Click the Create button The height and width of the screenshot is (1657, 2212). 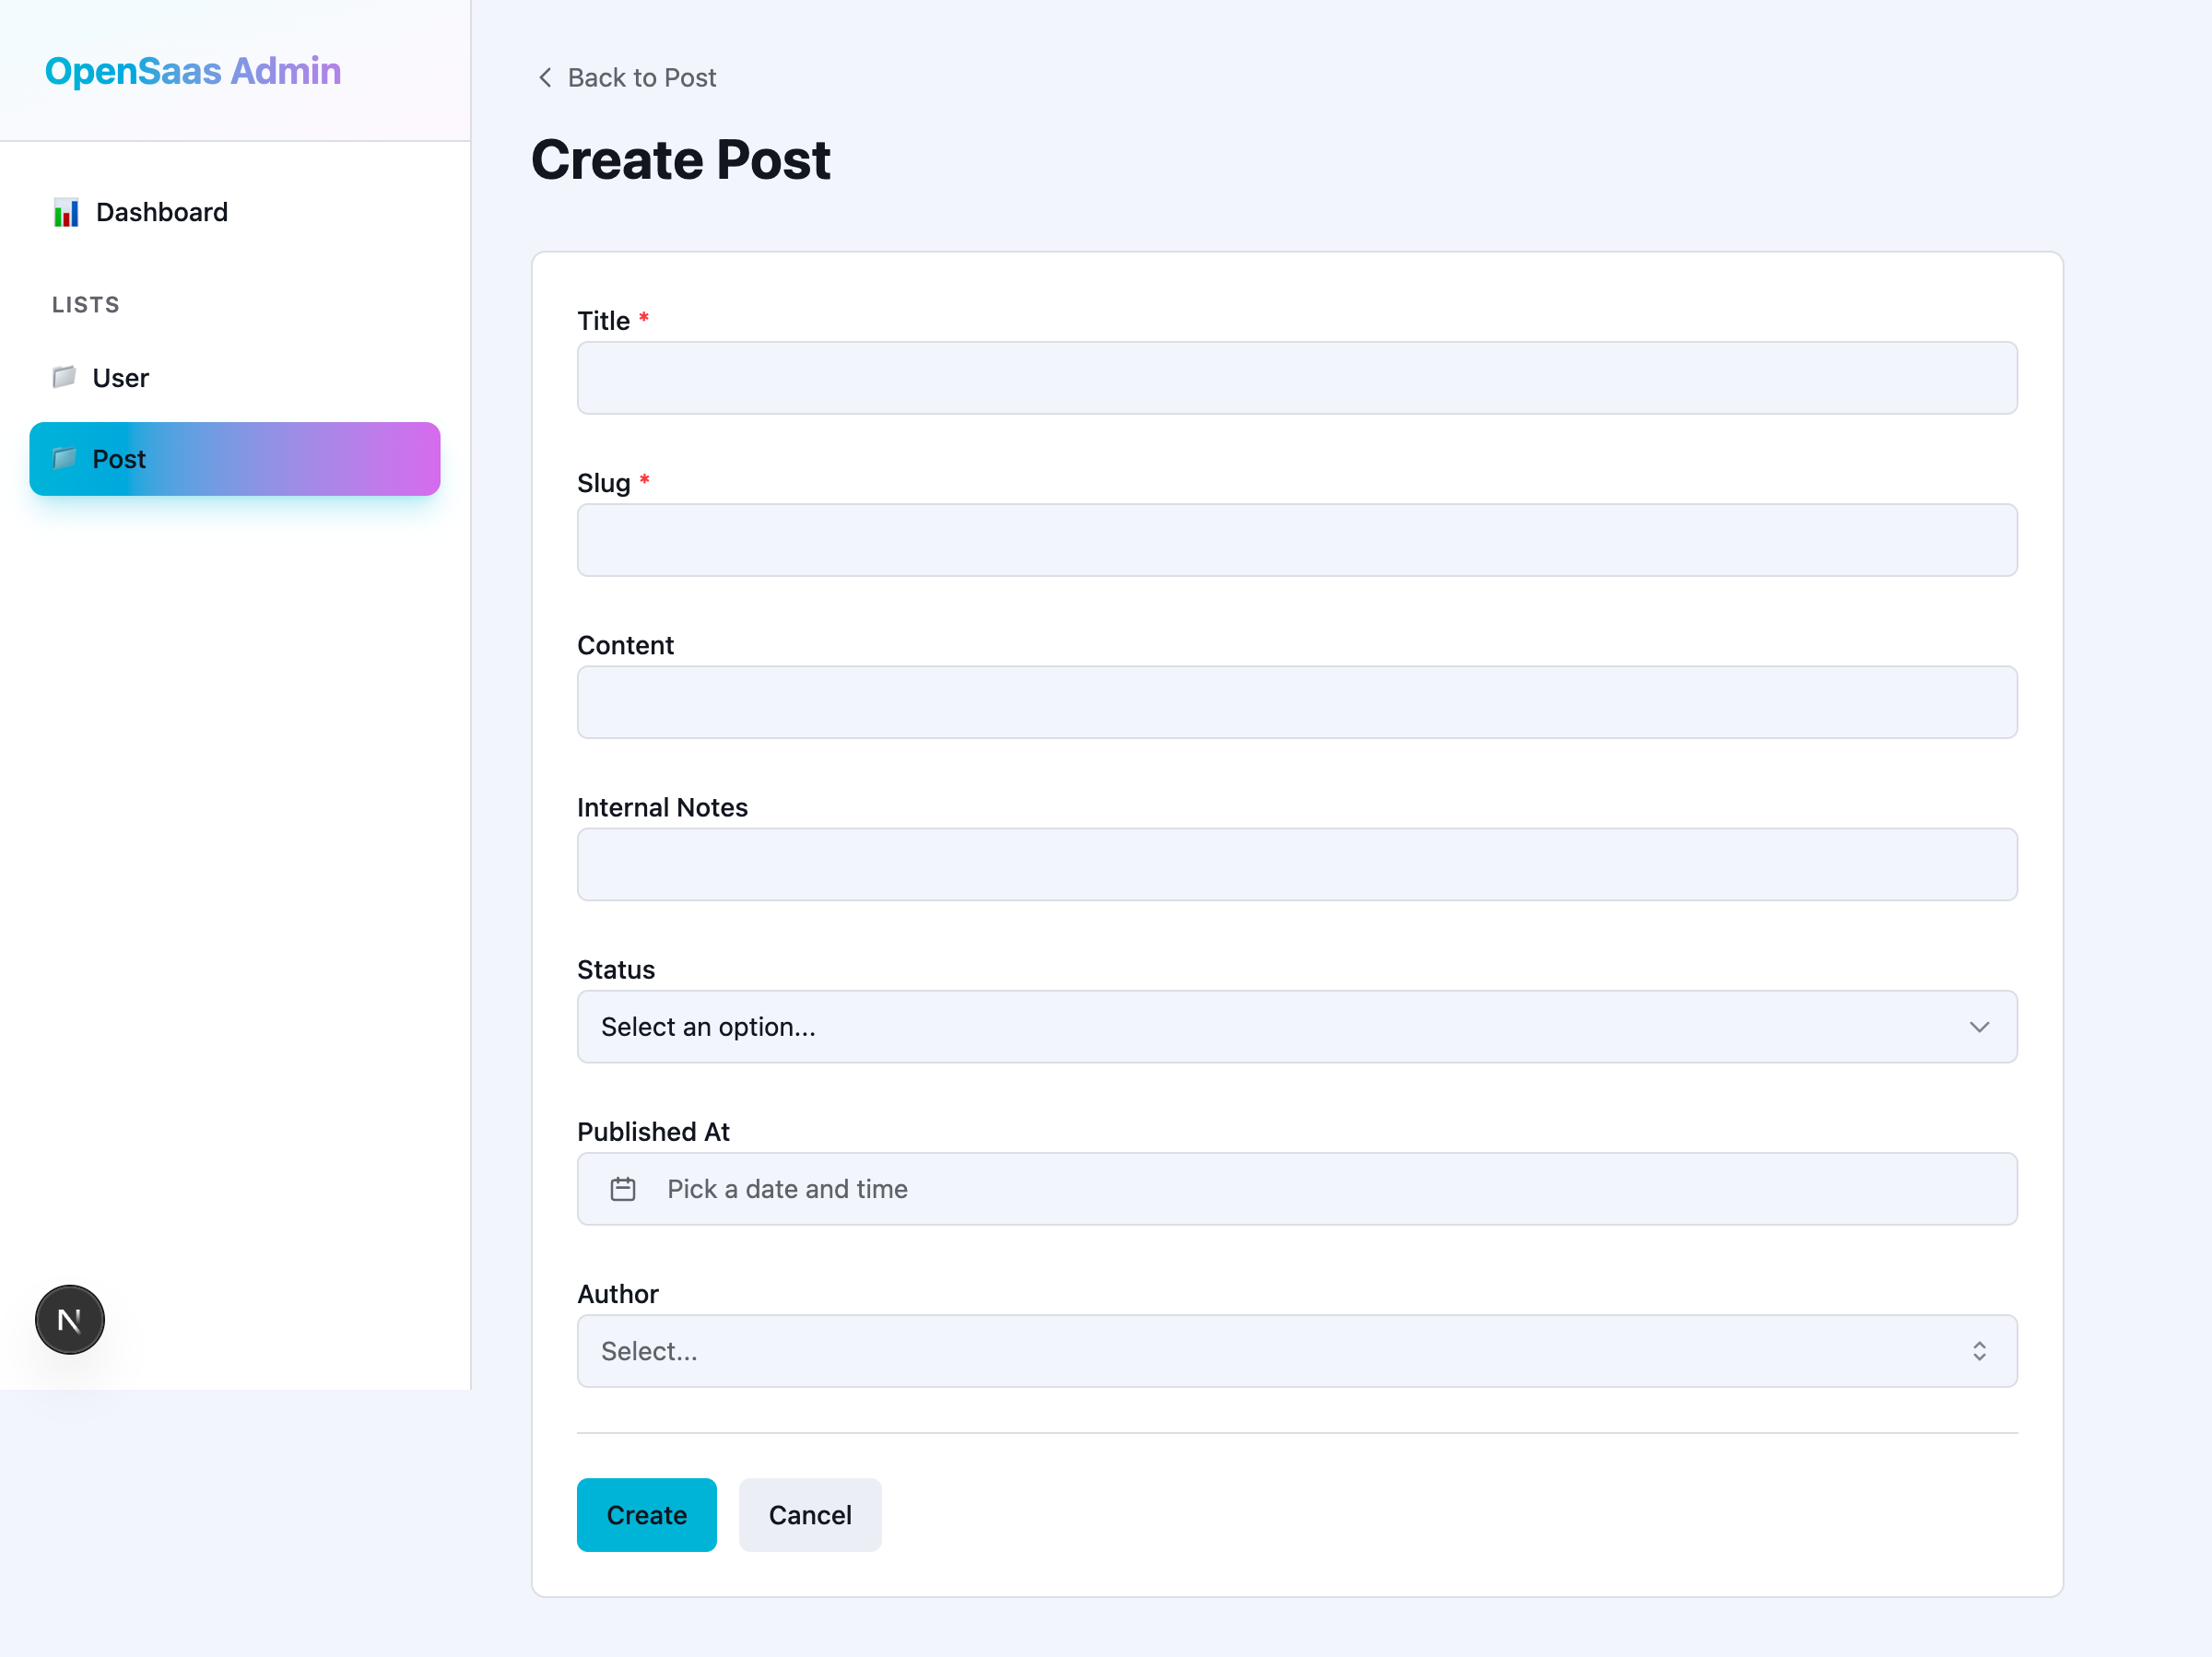(646, 1514)
